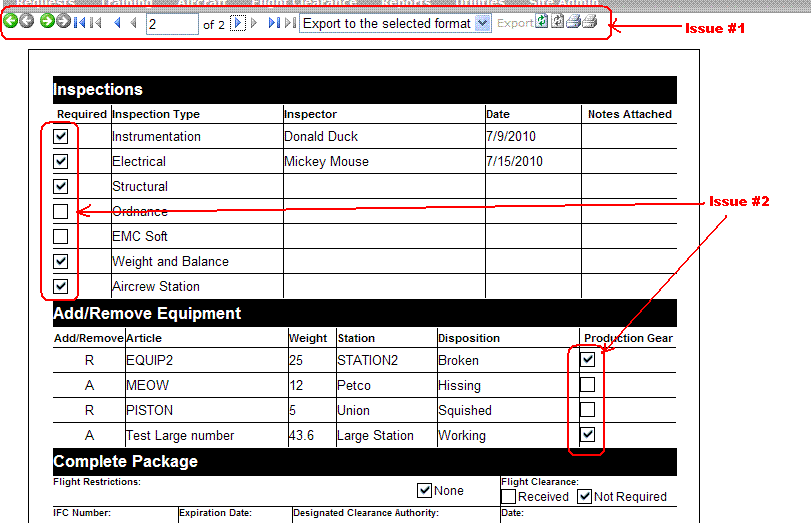The width and height of the screenshot is (811, 523).
Task: Click the Inspections section header
Action: (x=365, y=90)
